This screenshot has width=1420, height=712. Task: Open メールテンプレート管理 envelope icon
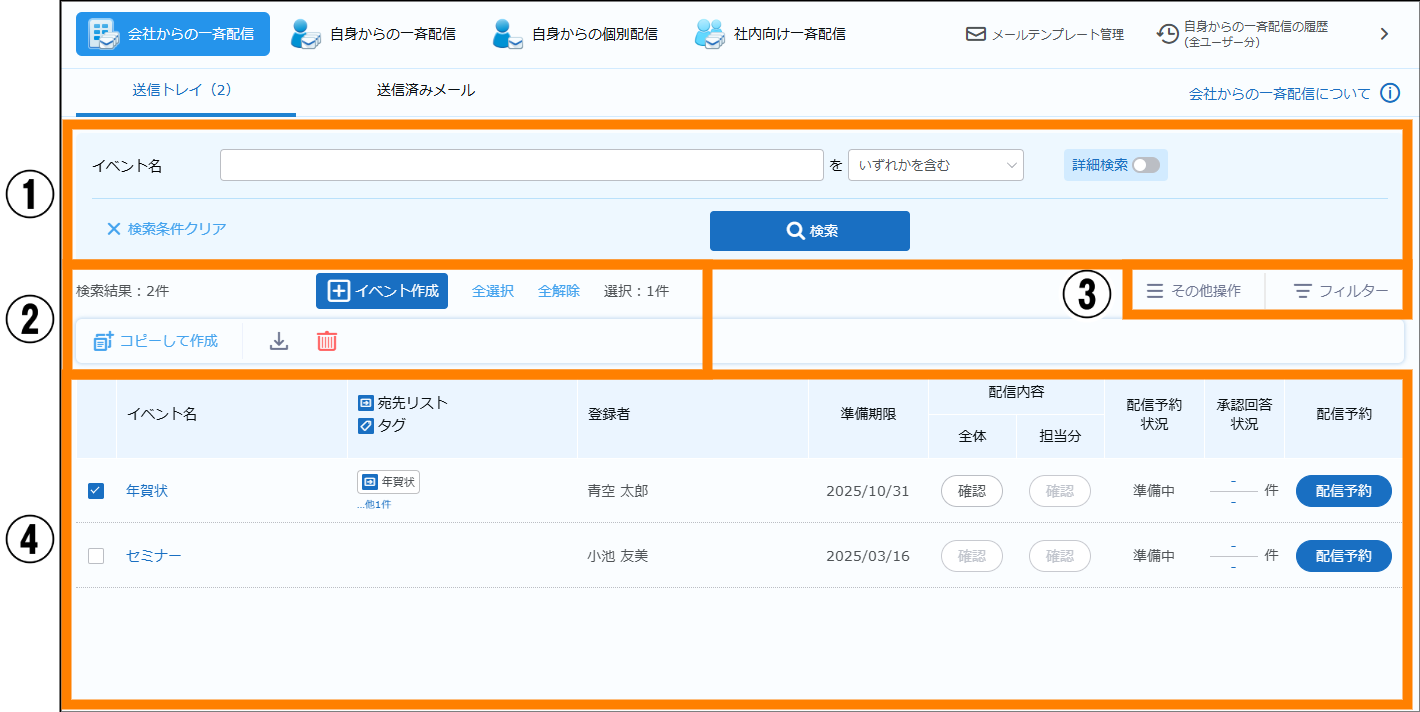click(x=976, y=34)
